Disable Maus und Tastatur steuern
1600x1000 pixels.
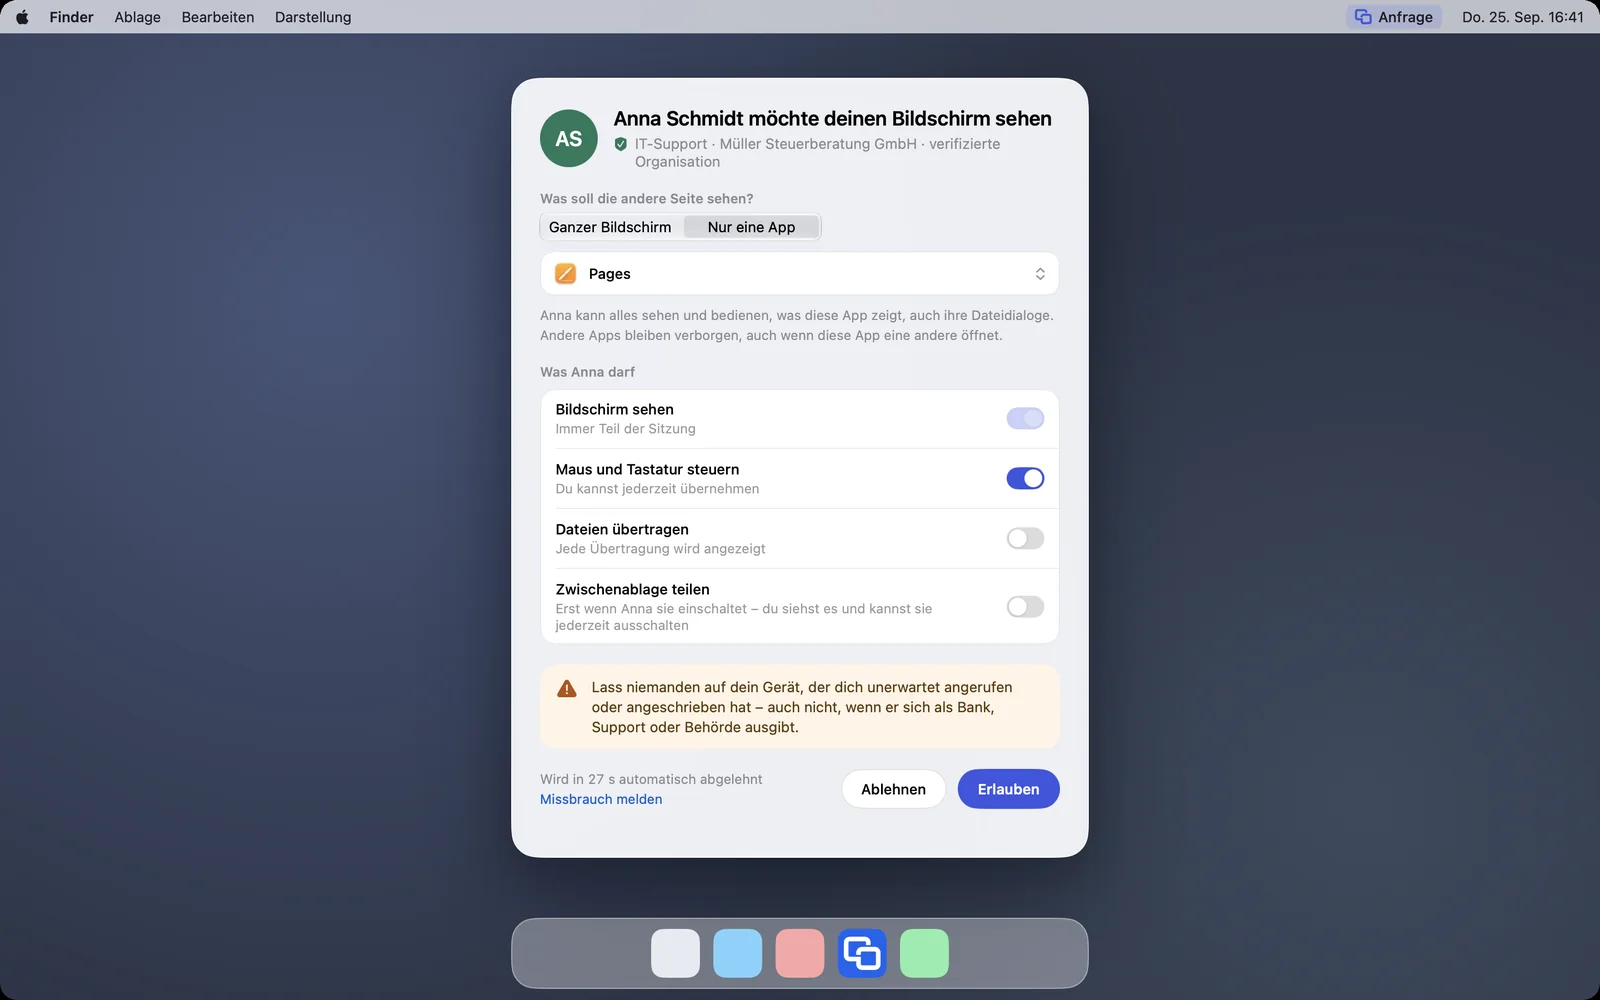[x=1025, y=479]
